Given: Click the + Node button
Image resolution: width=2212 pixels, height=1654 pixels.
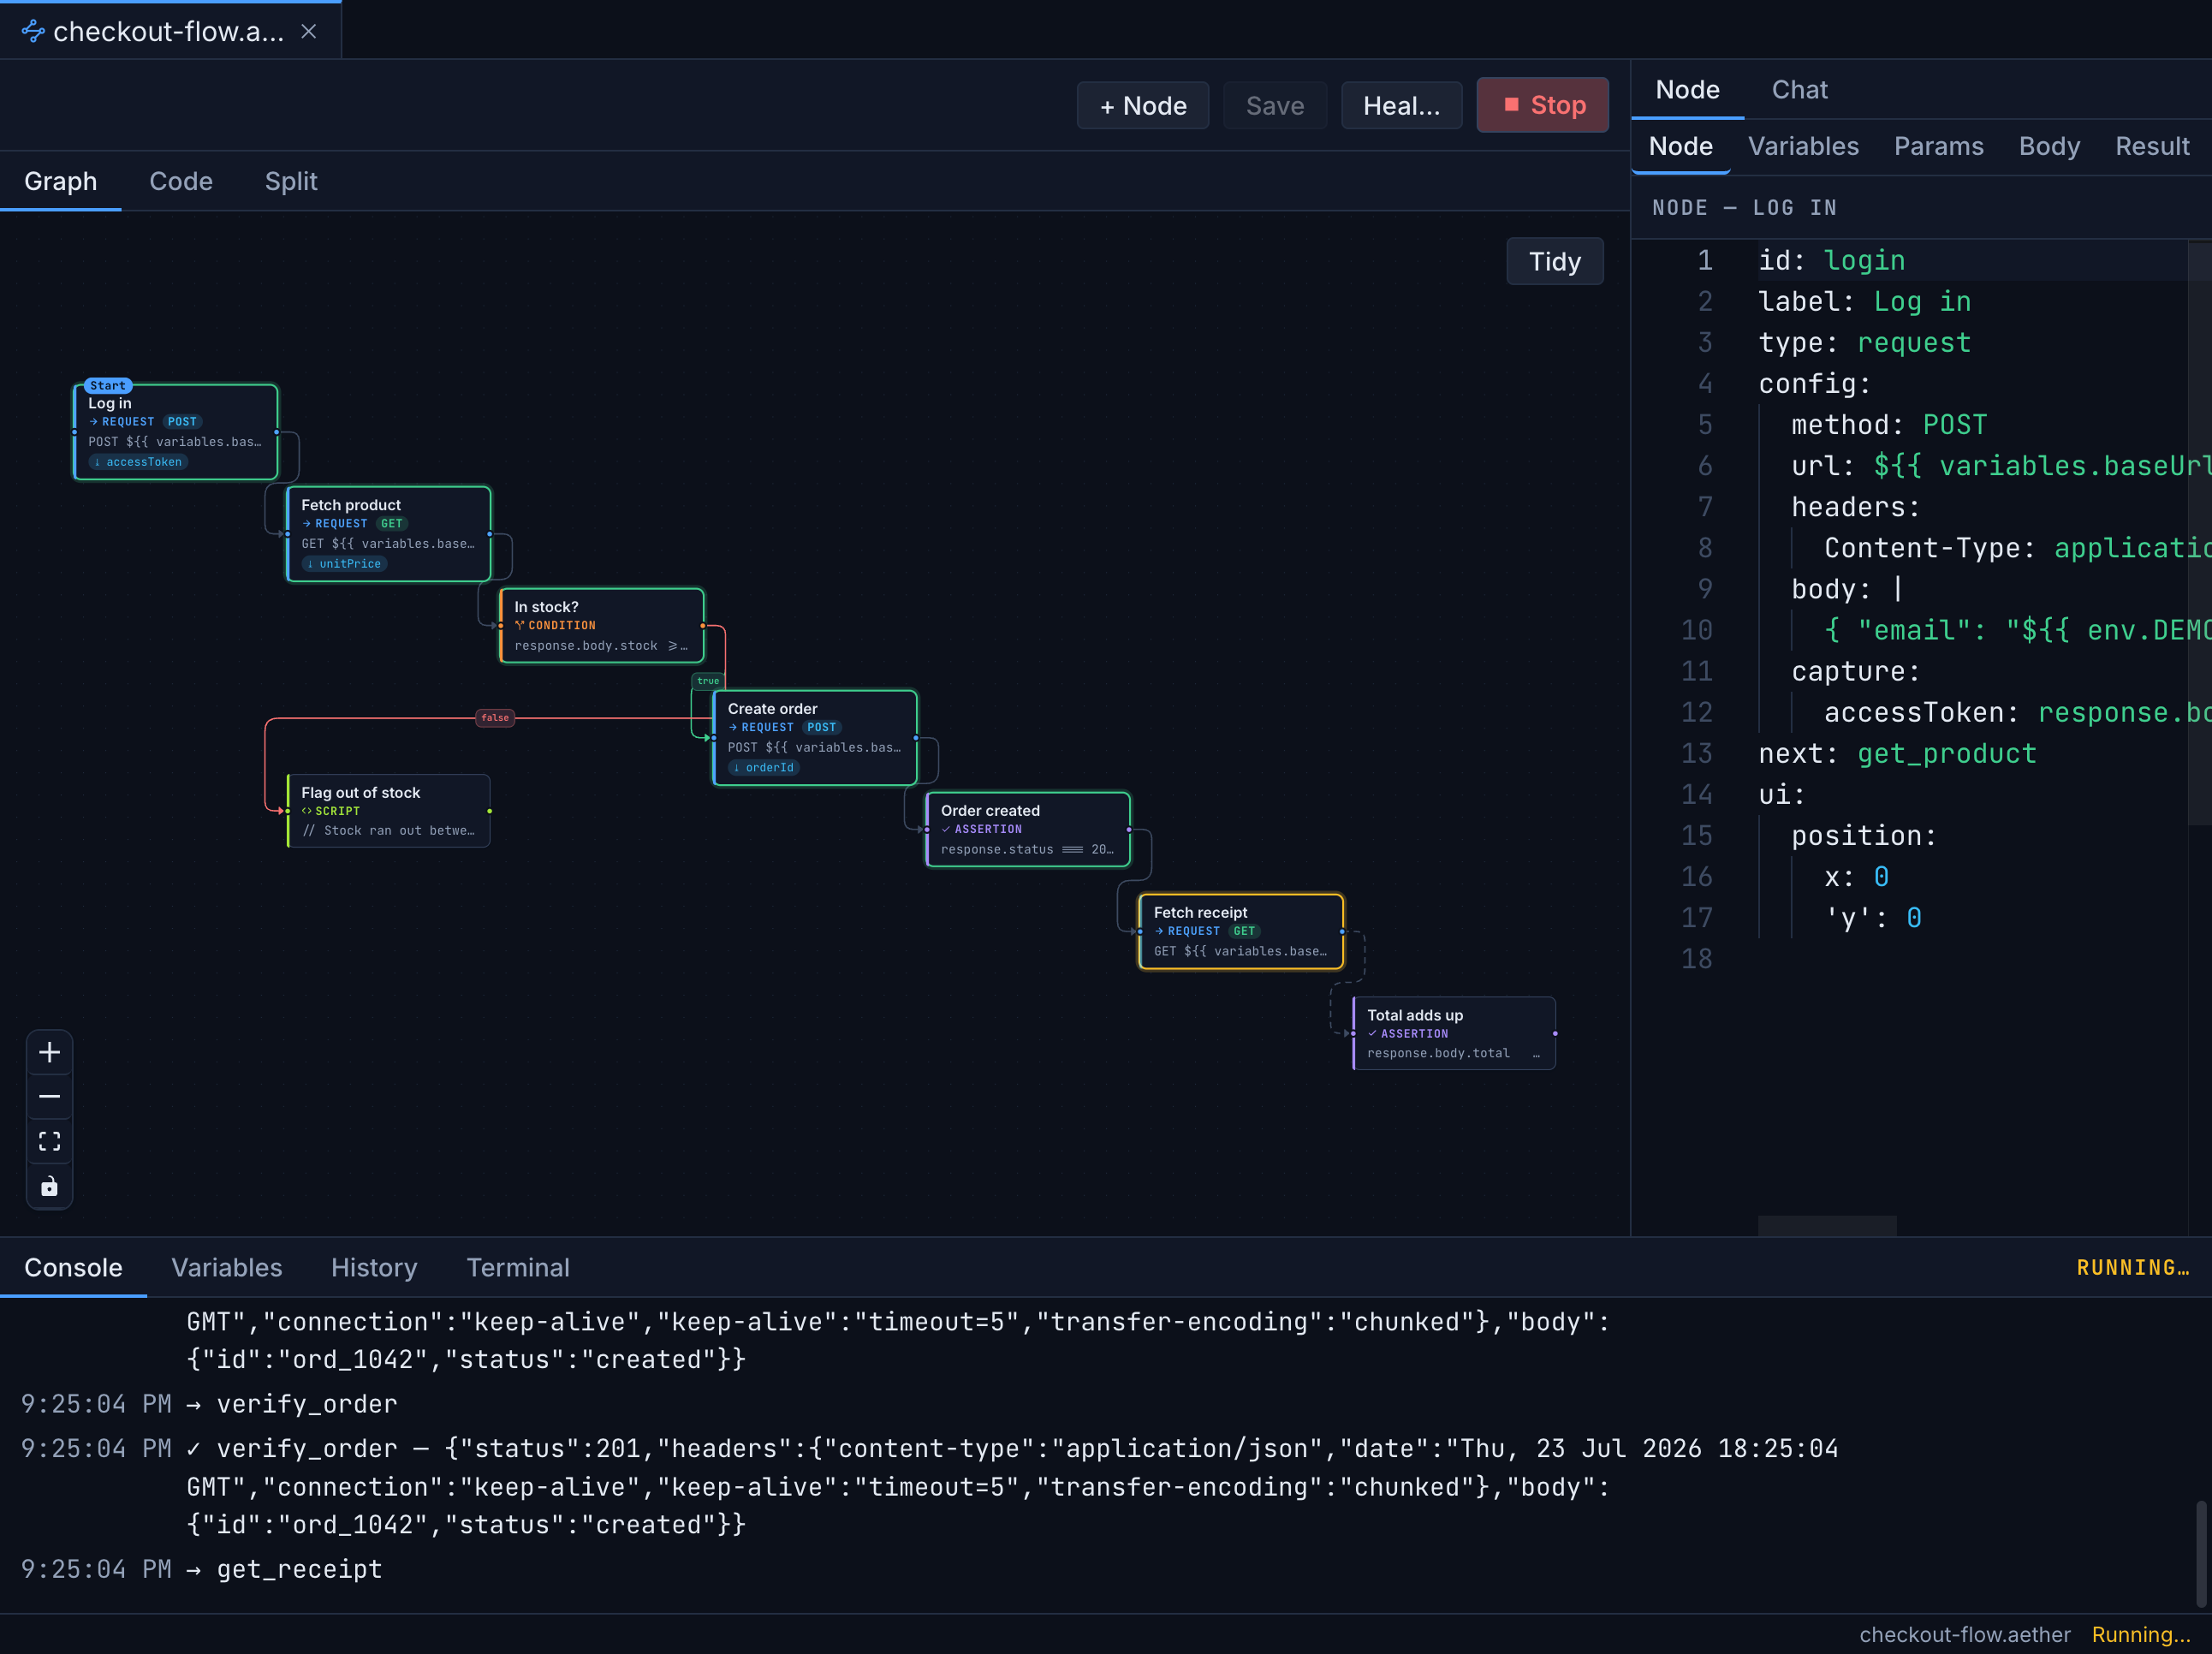Looking at the screenshot, I should click(x=1142, y=106).
